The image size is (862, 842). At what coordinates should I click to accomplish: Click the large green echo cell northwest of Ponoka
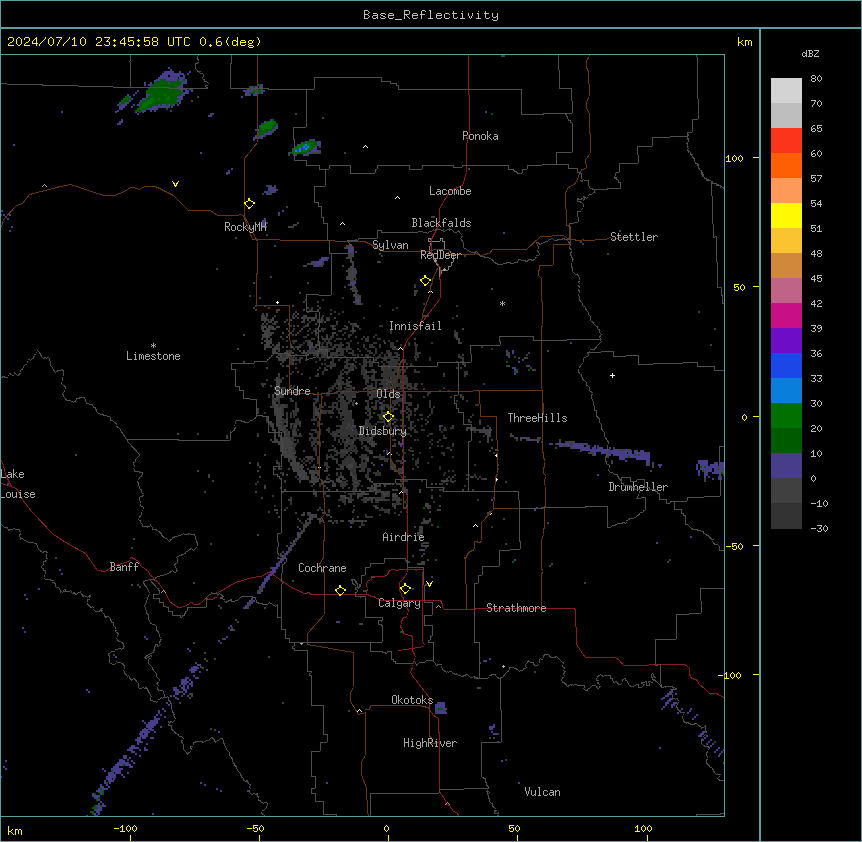(x=162, y=92)
